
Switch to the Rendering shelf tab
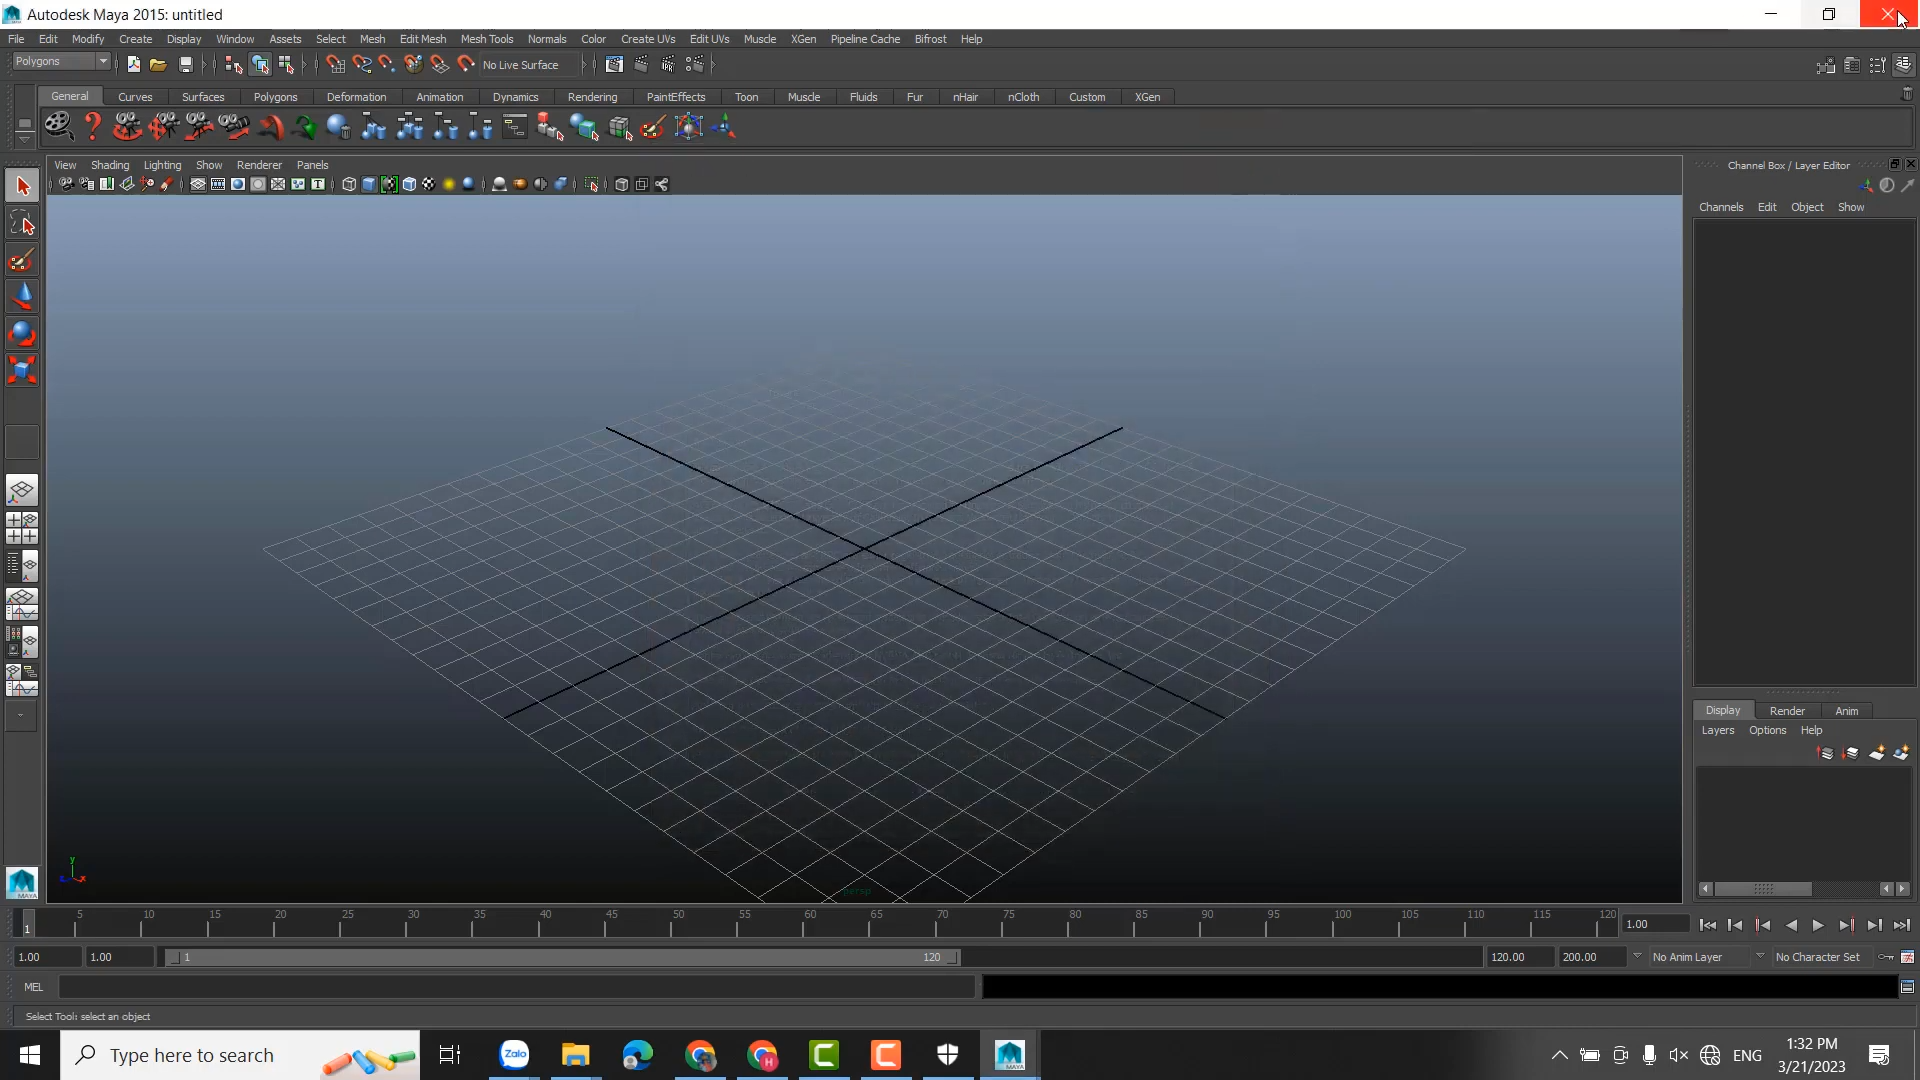coord(592,97)
